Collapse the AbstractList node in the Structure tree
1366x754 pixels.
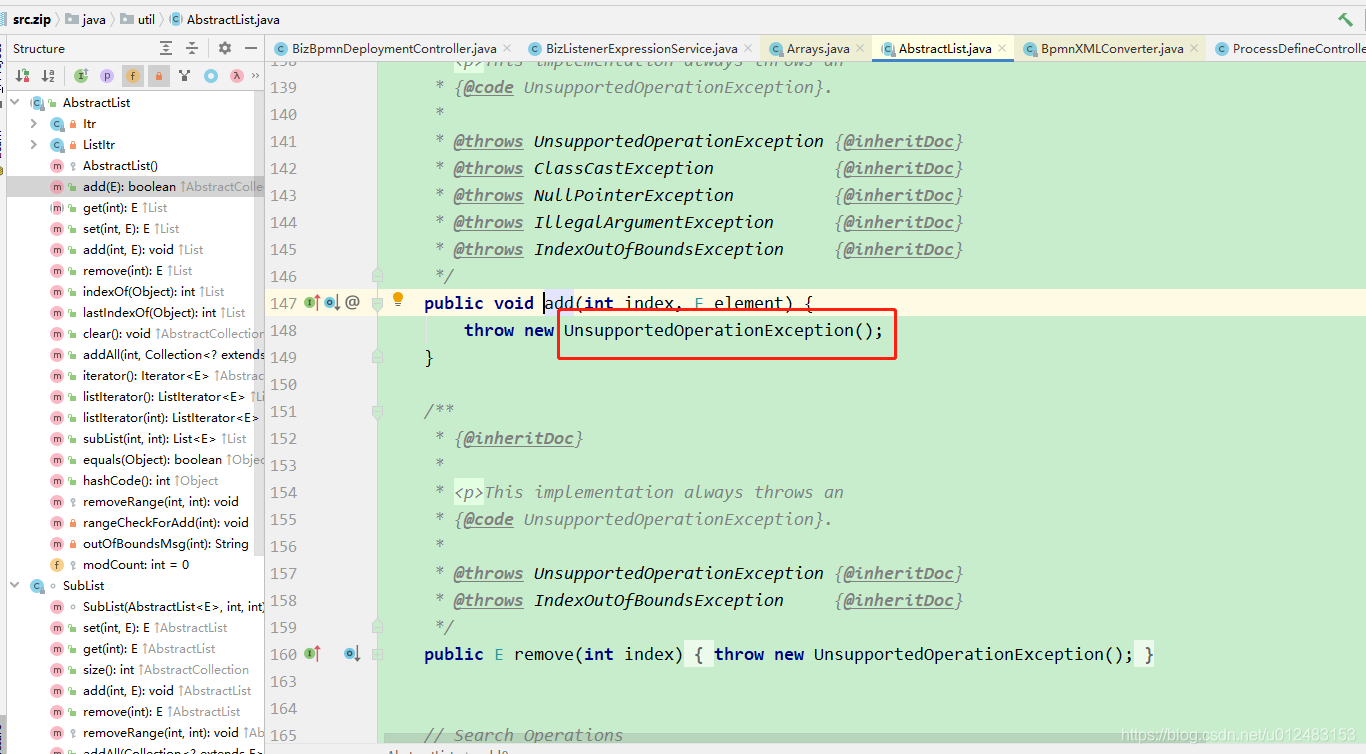tap(13, 102)
